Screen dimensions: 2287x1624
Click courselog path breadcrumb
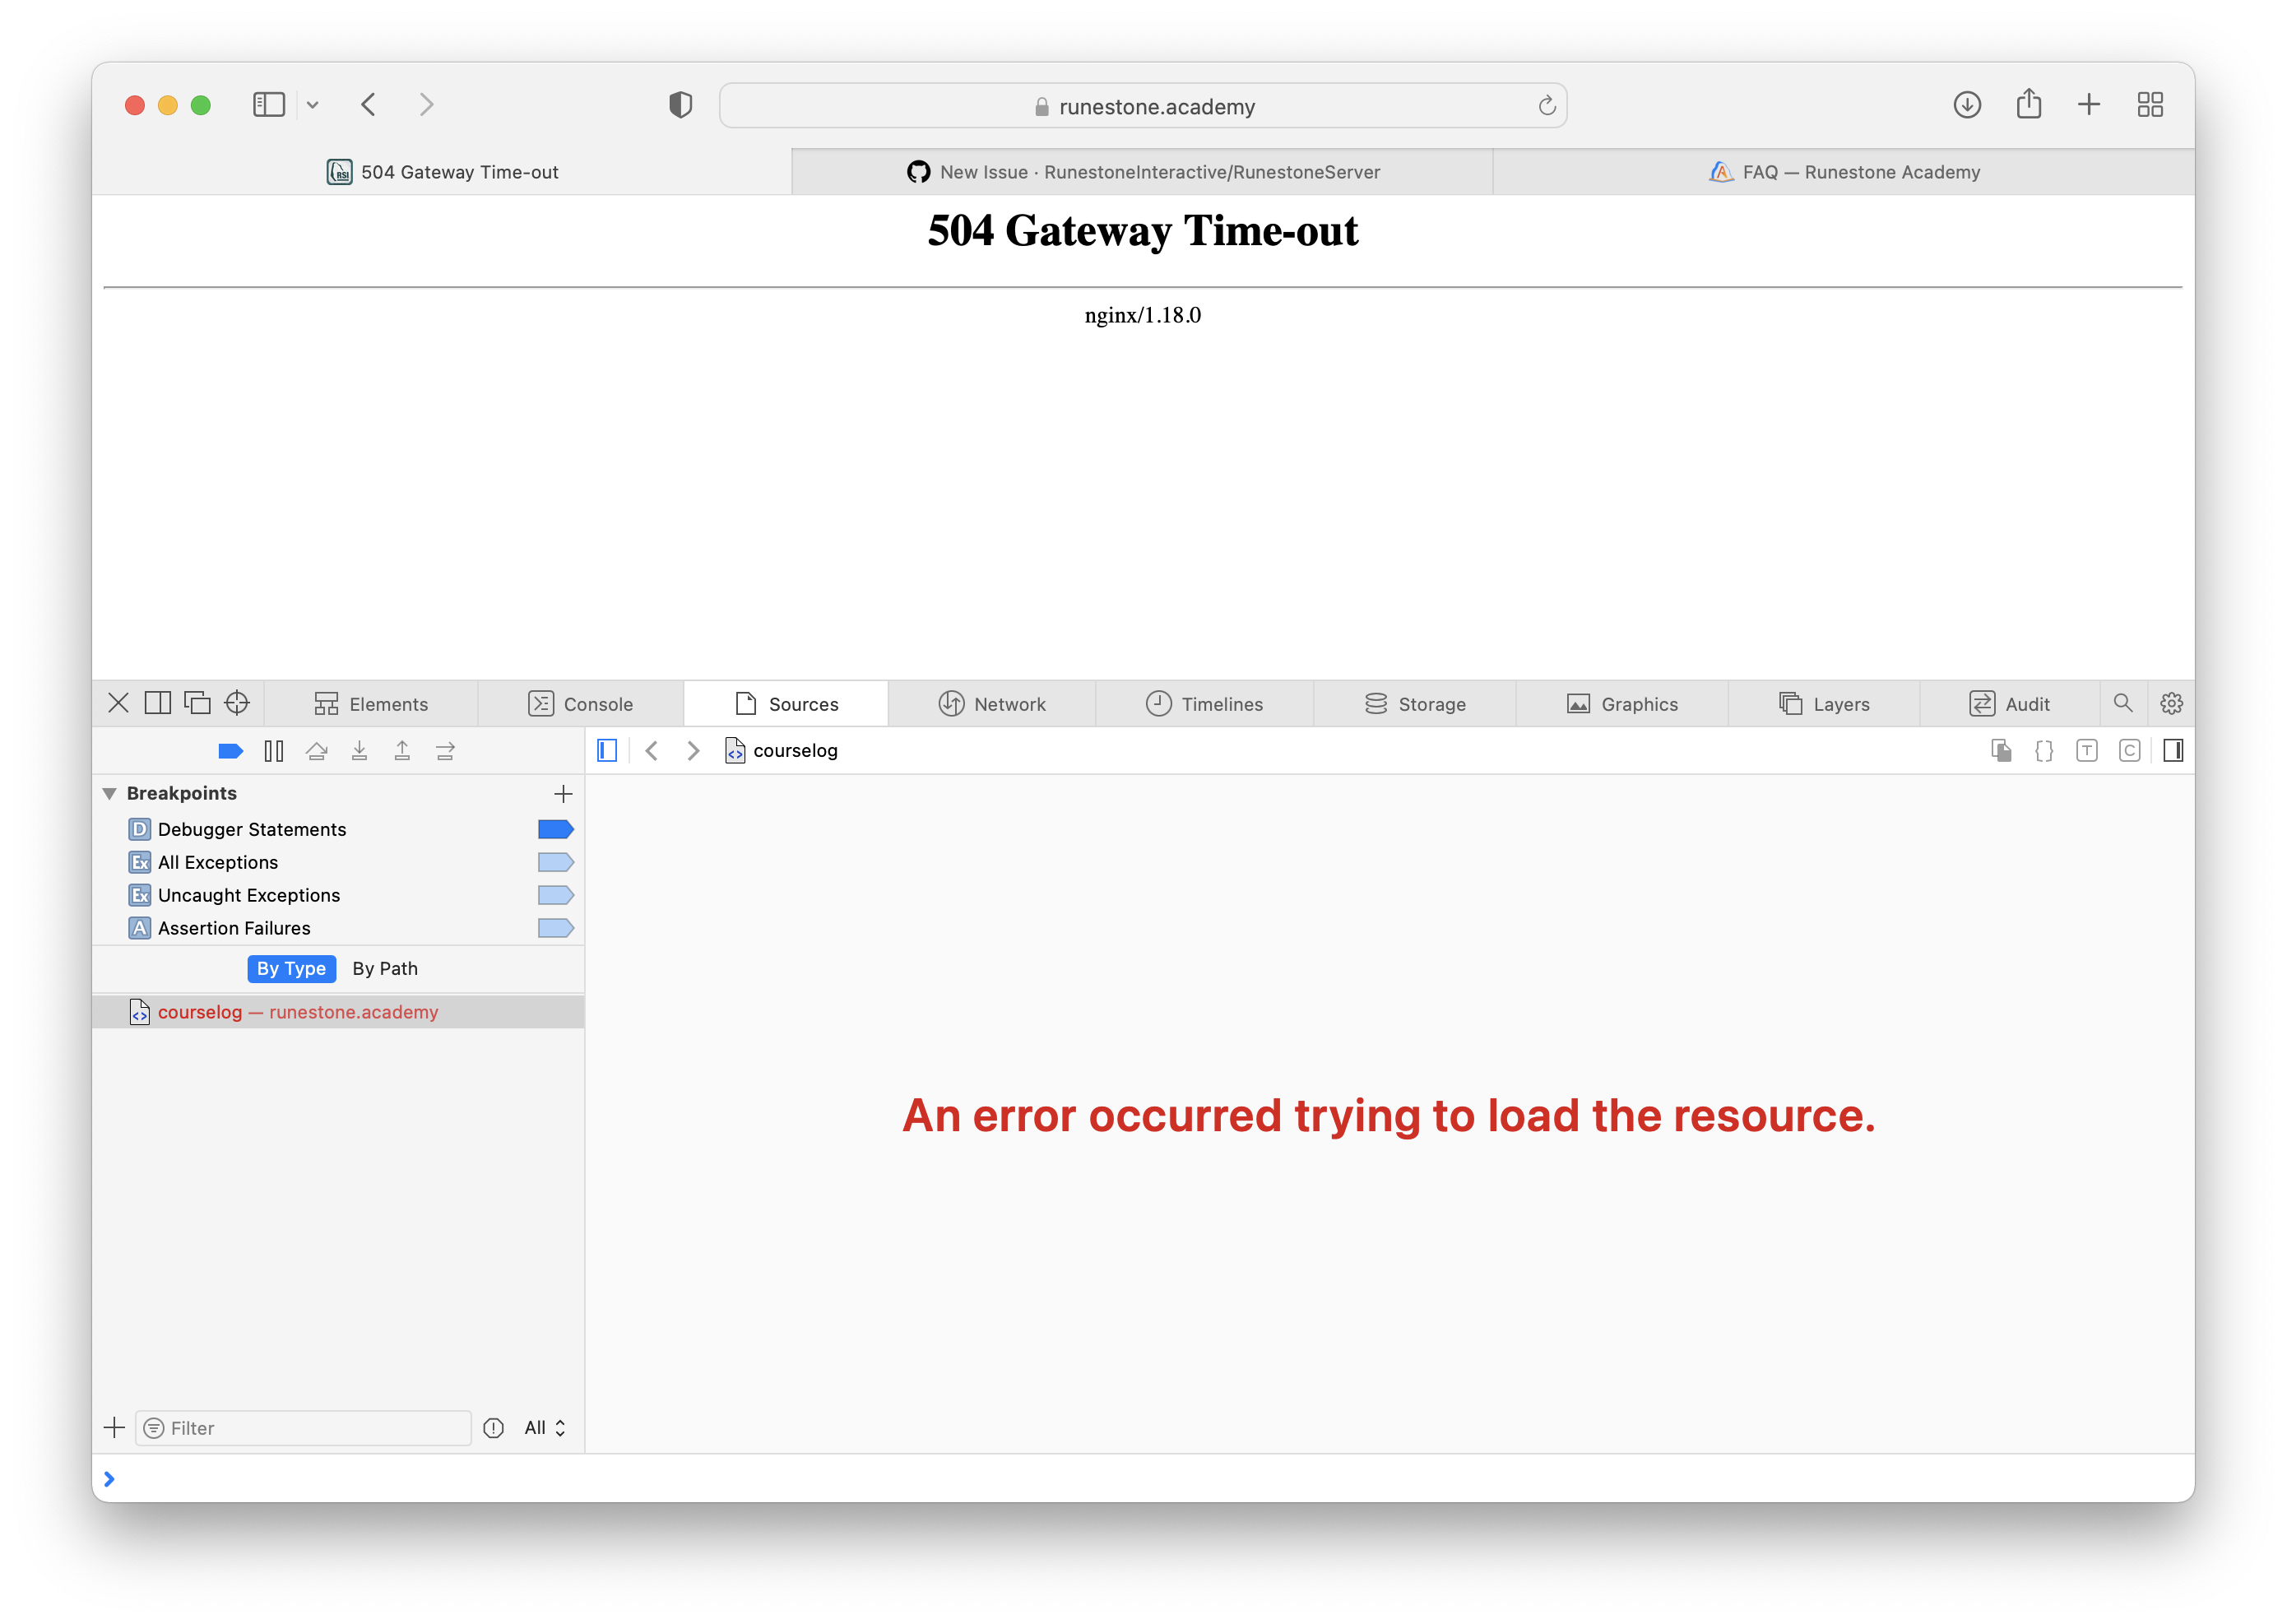click(782, 751)
